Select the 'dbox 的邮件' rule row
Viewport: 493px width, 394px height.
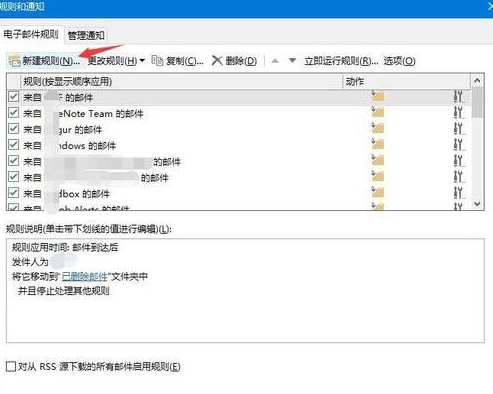238,194
